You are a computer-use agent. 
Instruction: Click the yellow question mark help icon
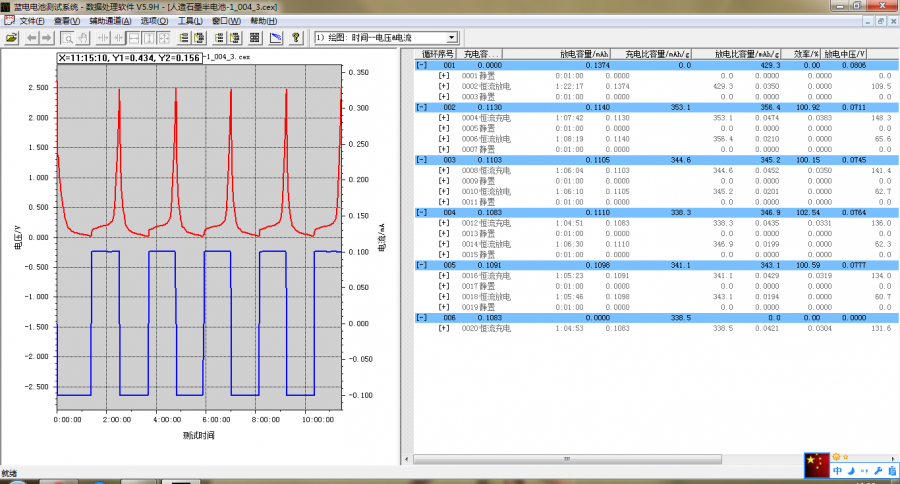click(x=296, y=37)
